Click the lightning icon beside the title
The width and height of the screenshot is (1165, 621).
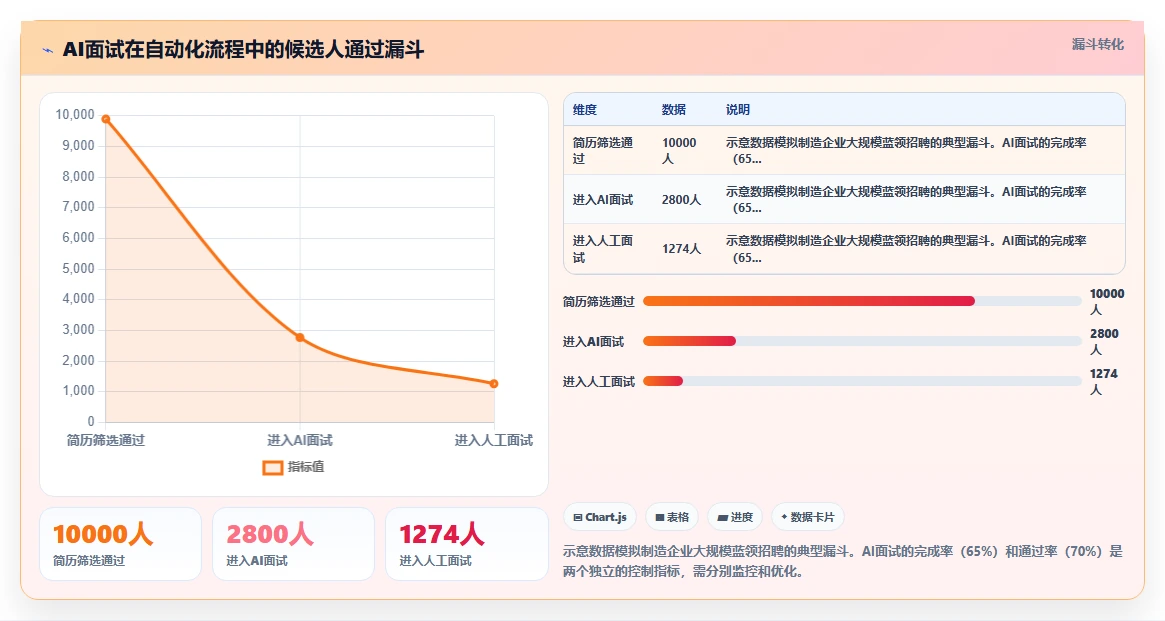(48, 51)
